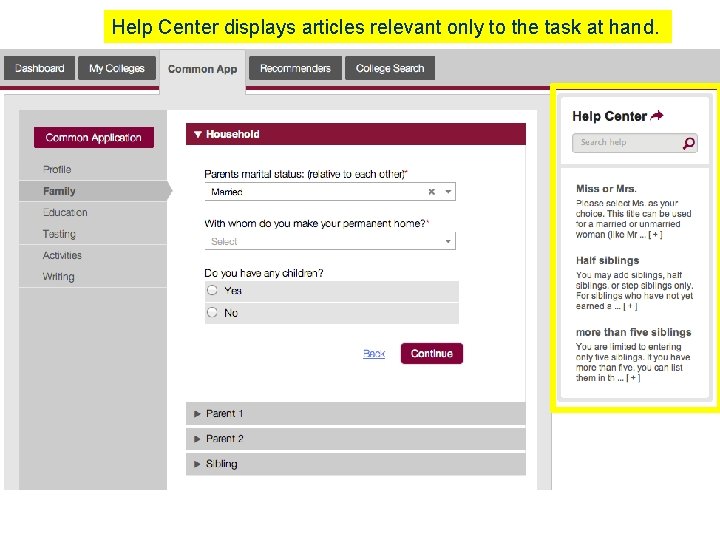This screenshot has height=540, width=720.
Task: Select the Common App tab
Action: (x=202, y=69)
